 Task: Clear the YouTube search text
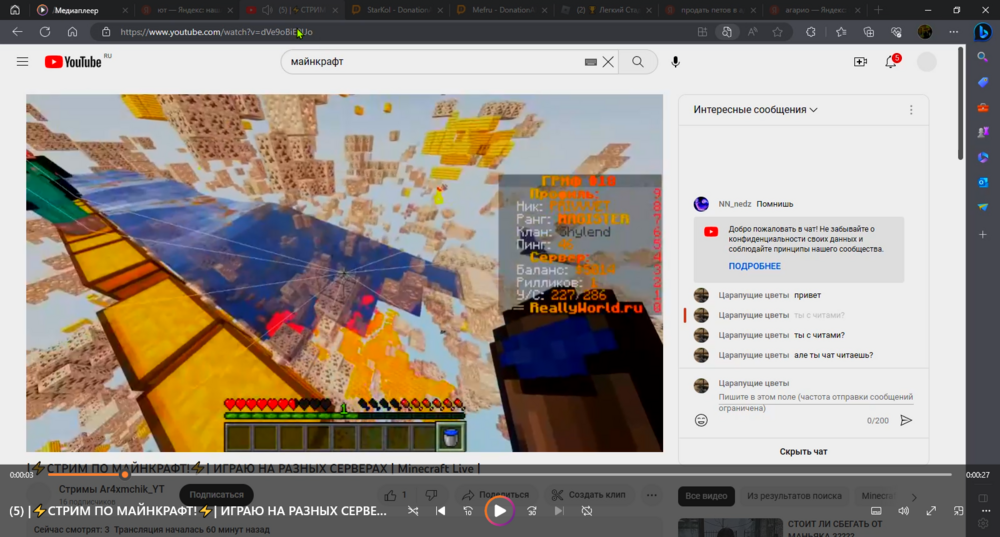point(608,62)
